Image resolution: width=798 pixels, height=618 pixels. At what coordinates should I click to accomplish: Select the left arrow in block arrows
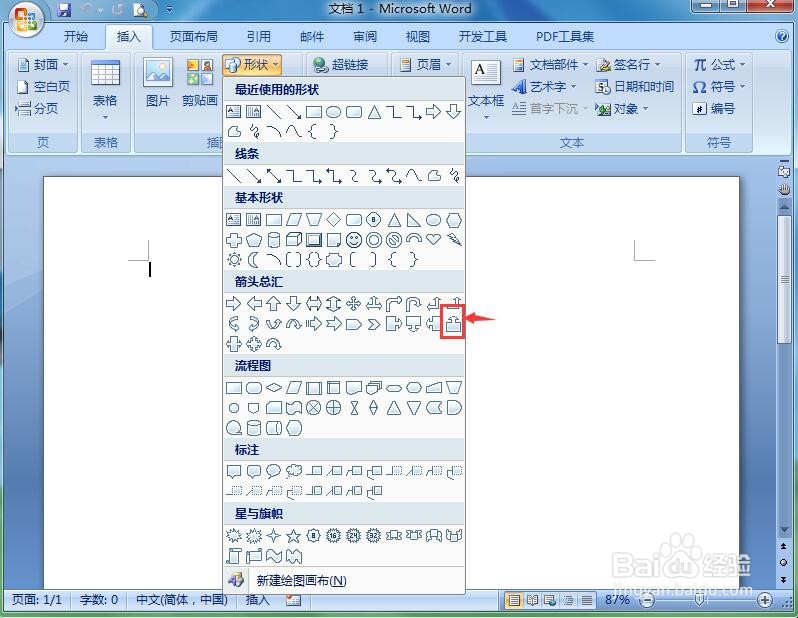[x=253, y=304]
